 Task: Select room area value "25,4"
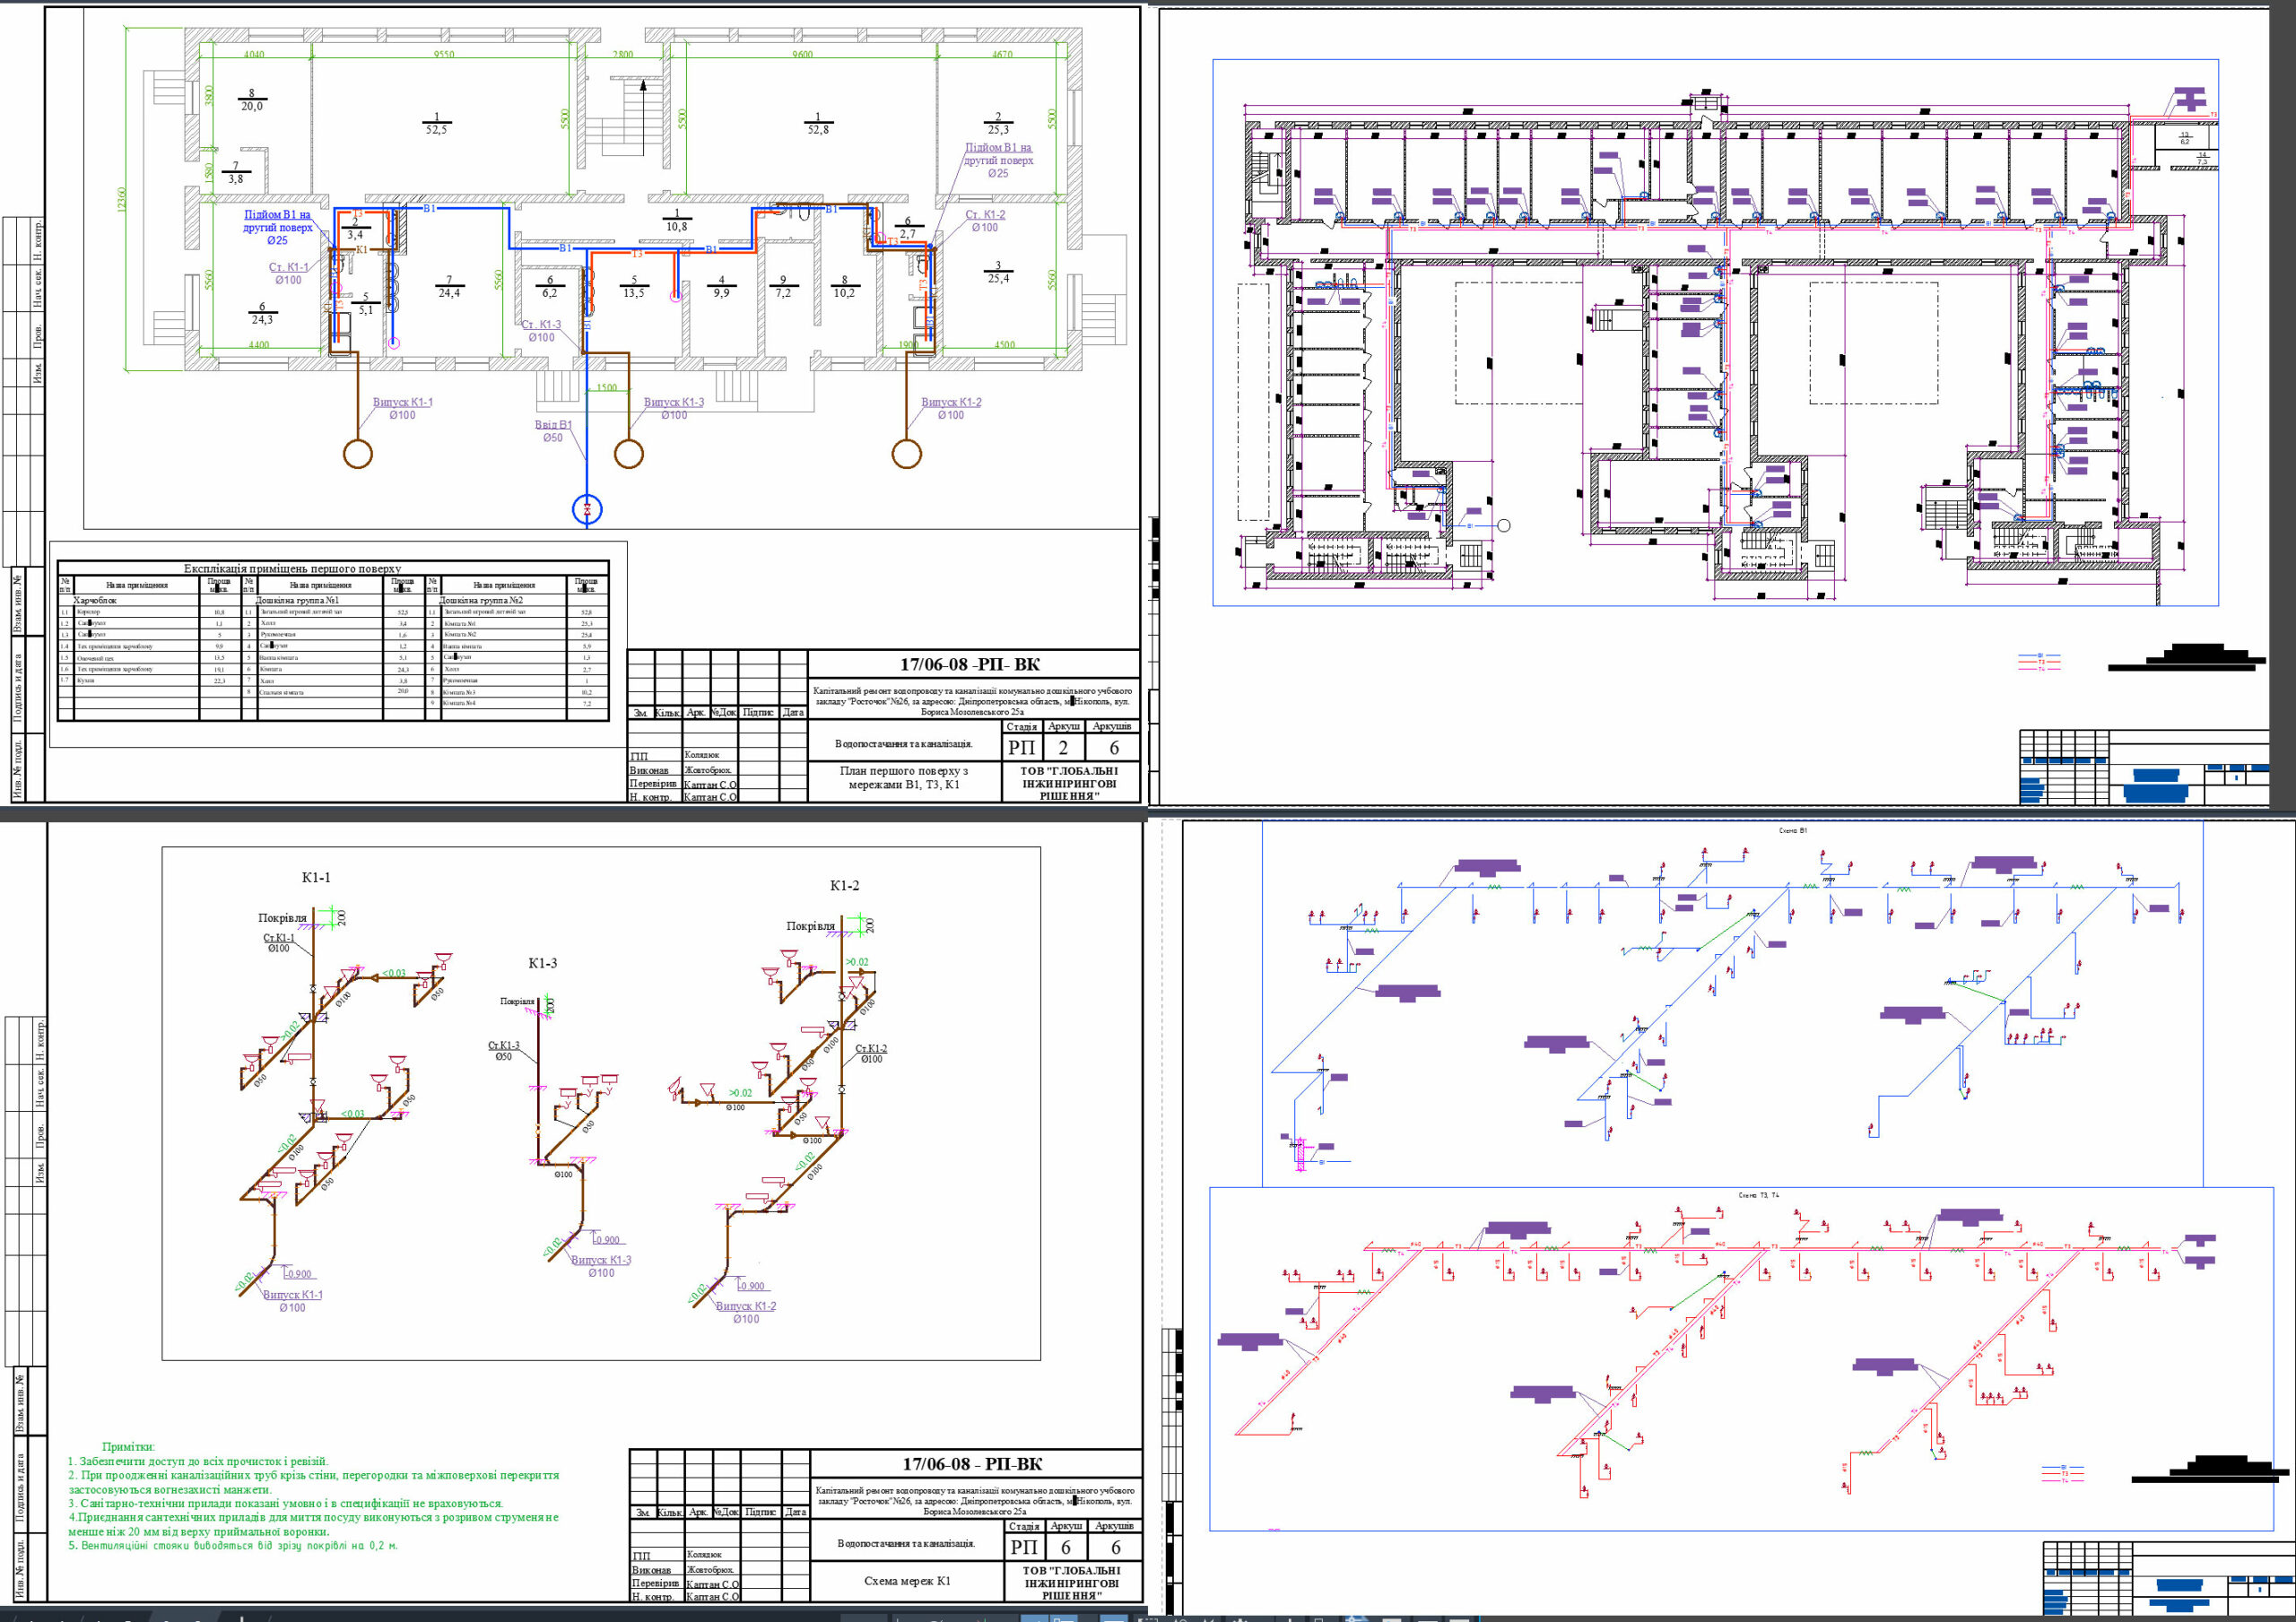click(x=998, y=279)
